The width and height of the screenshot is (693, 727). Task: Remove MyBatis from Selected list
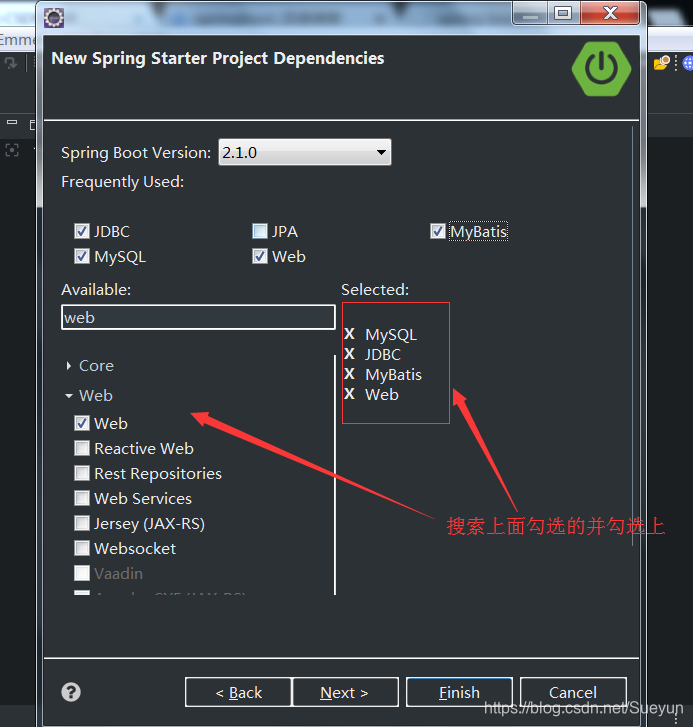tap(350, 374)
